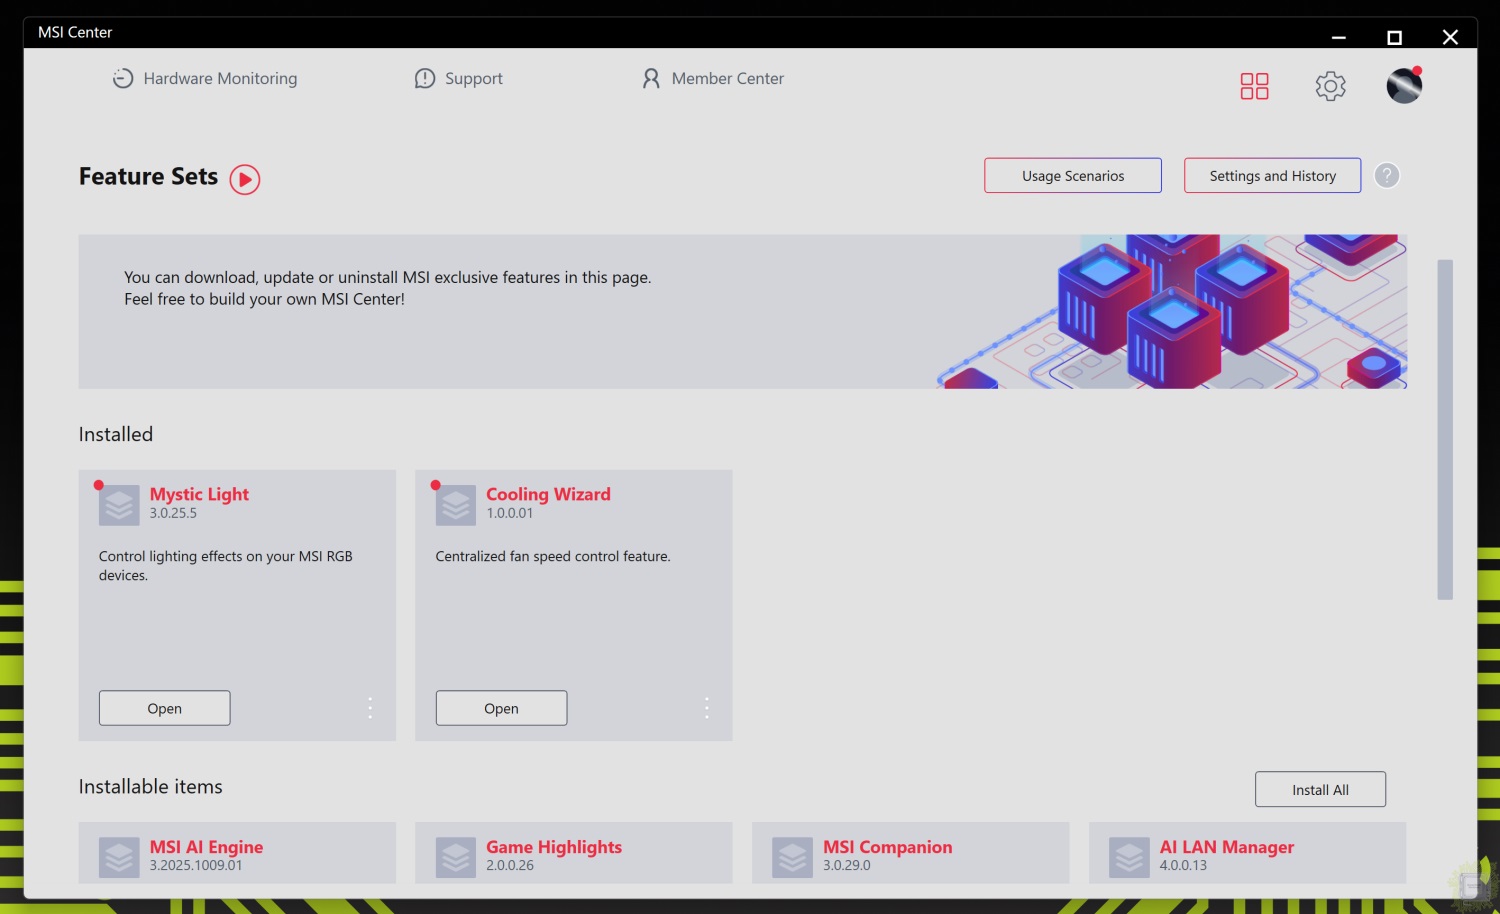Switch to the Support tab
The width and height of the screenshot is (1500, 914).
point(459,79)
